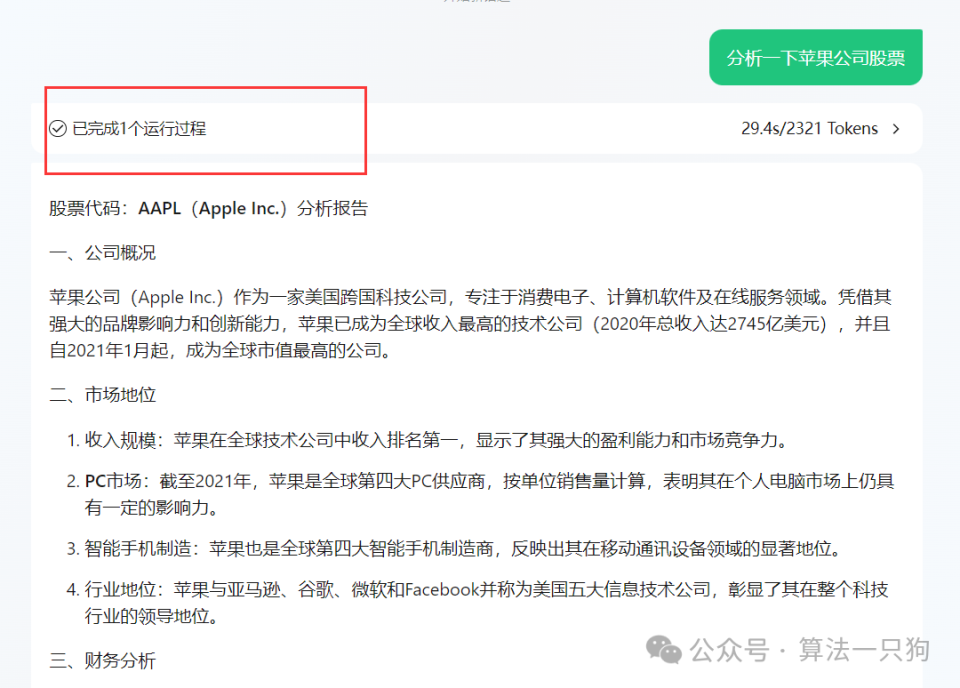Expand the '已完成1个运行过程' run process row
960x688 pixels.
click(x=476, y=129)
